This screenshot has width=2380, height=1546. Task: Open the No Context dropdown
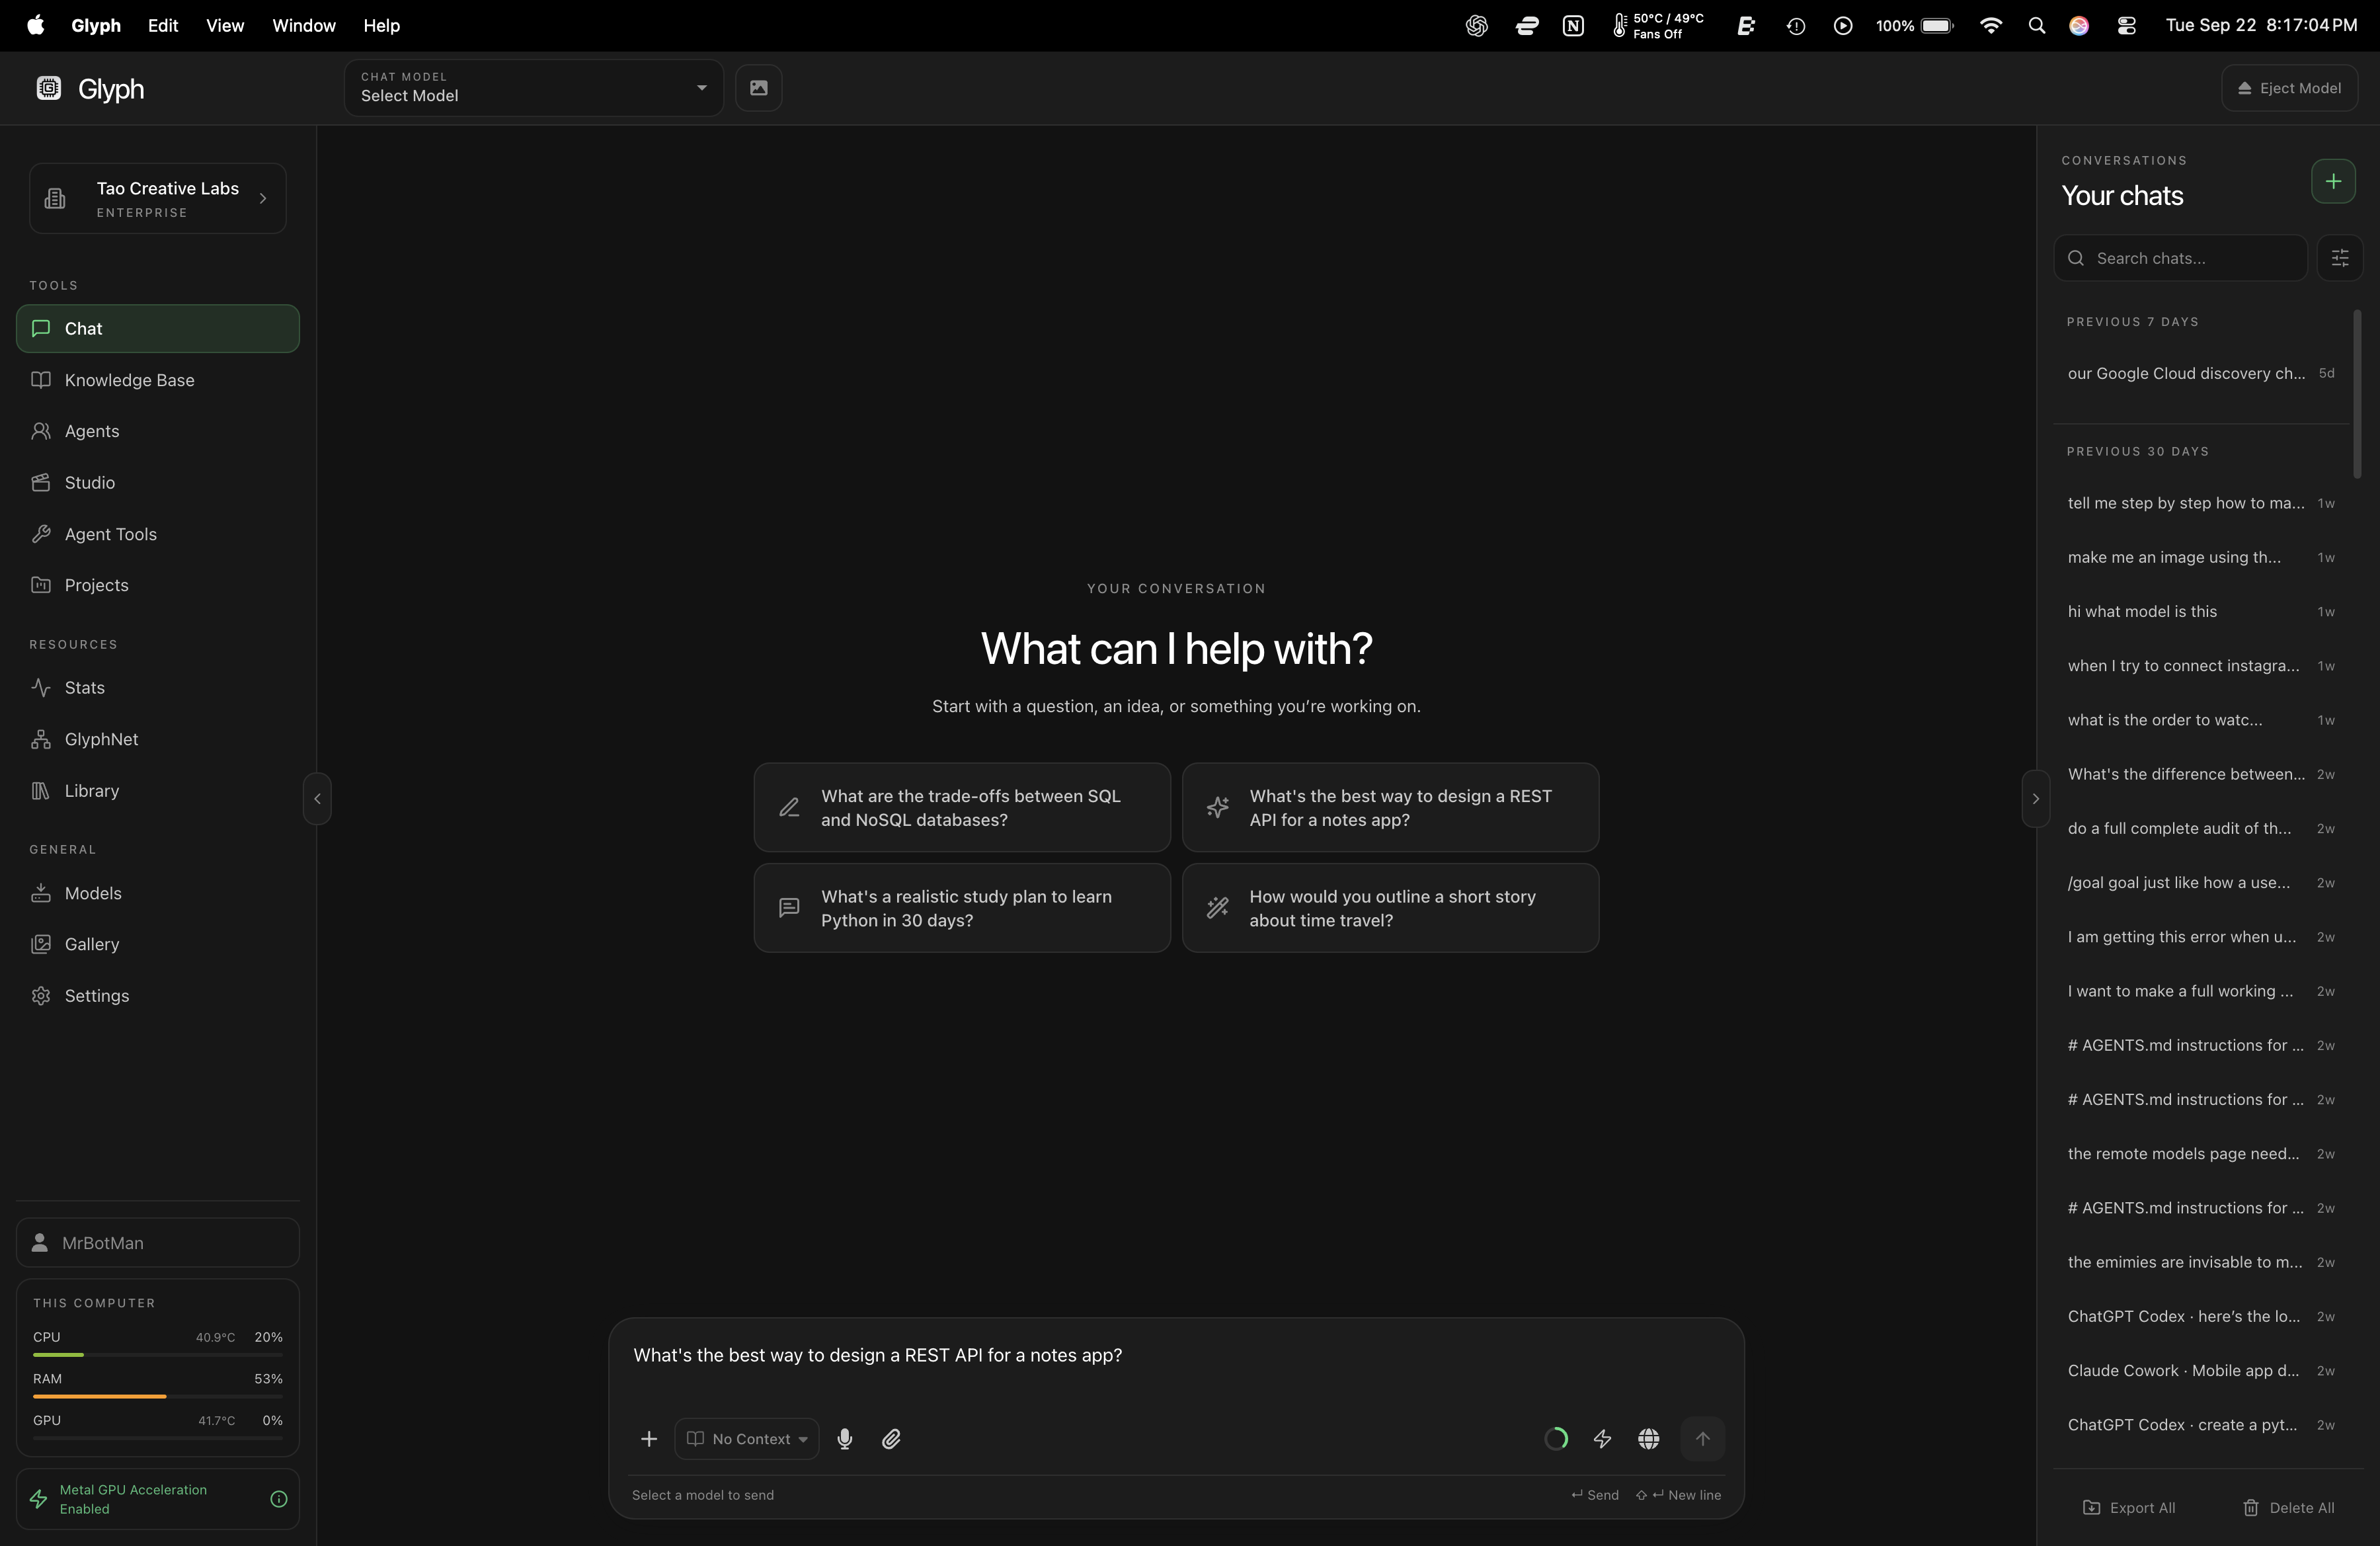point(747,1439)
